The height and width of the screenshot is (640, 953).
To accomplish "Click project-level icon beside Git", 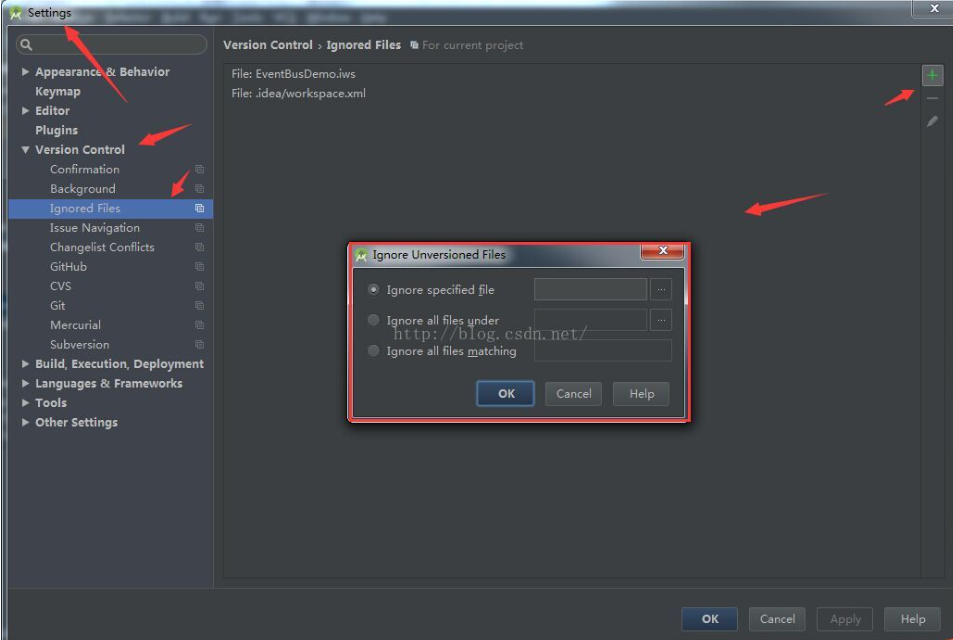I will click(199, 305).
